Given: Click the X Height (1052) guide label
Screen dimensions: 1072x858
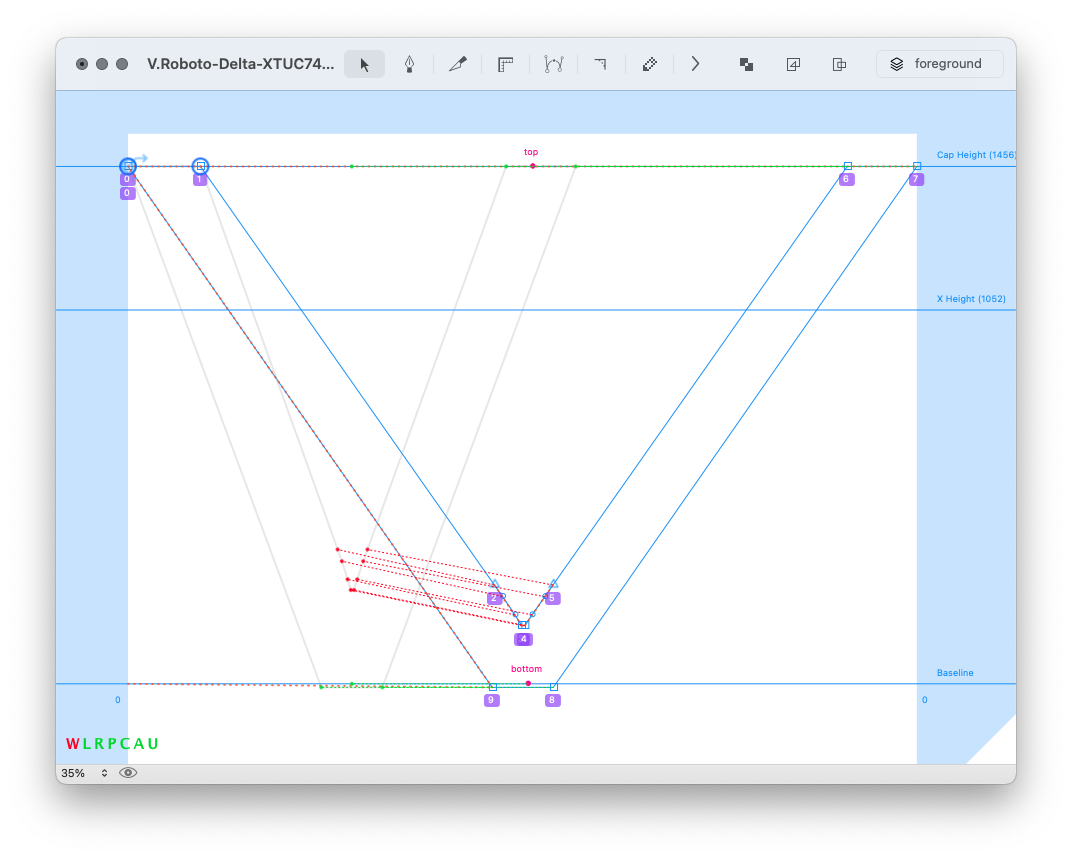Looking at the screenshot, I should [x=970, y=299].
